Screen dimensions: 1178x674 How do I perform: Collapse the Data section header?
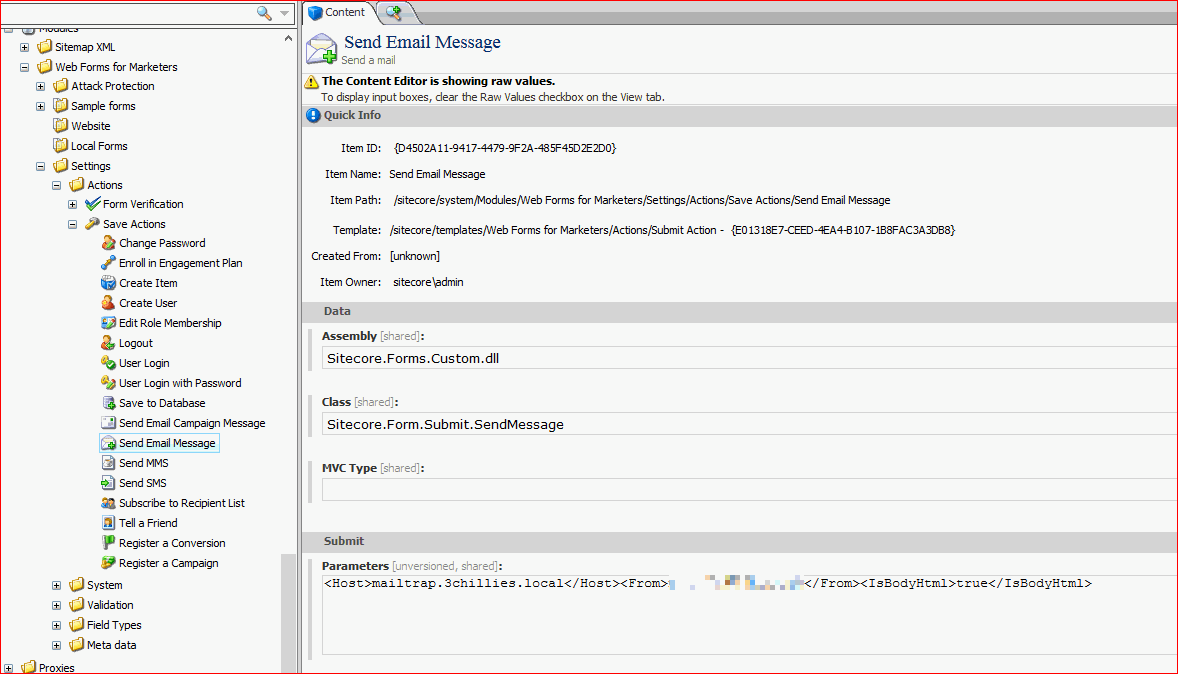740,311
